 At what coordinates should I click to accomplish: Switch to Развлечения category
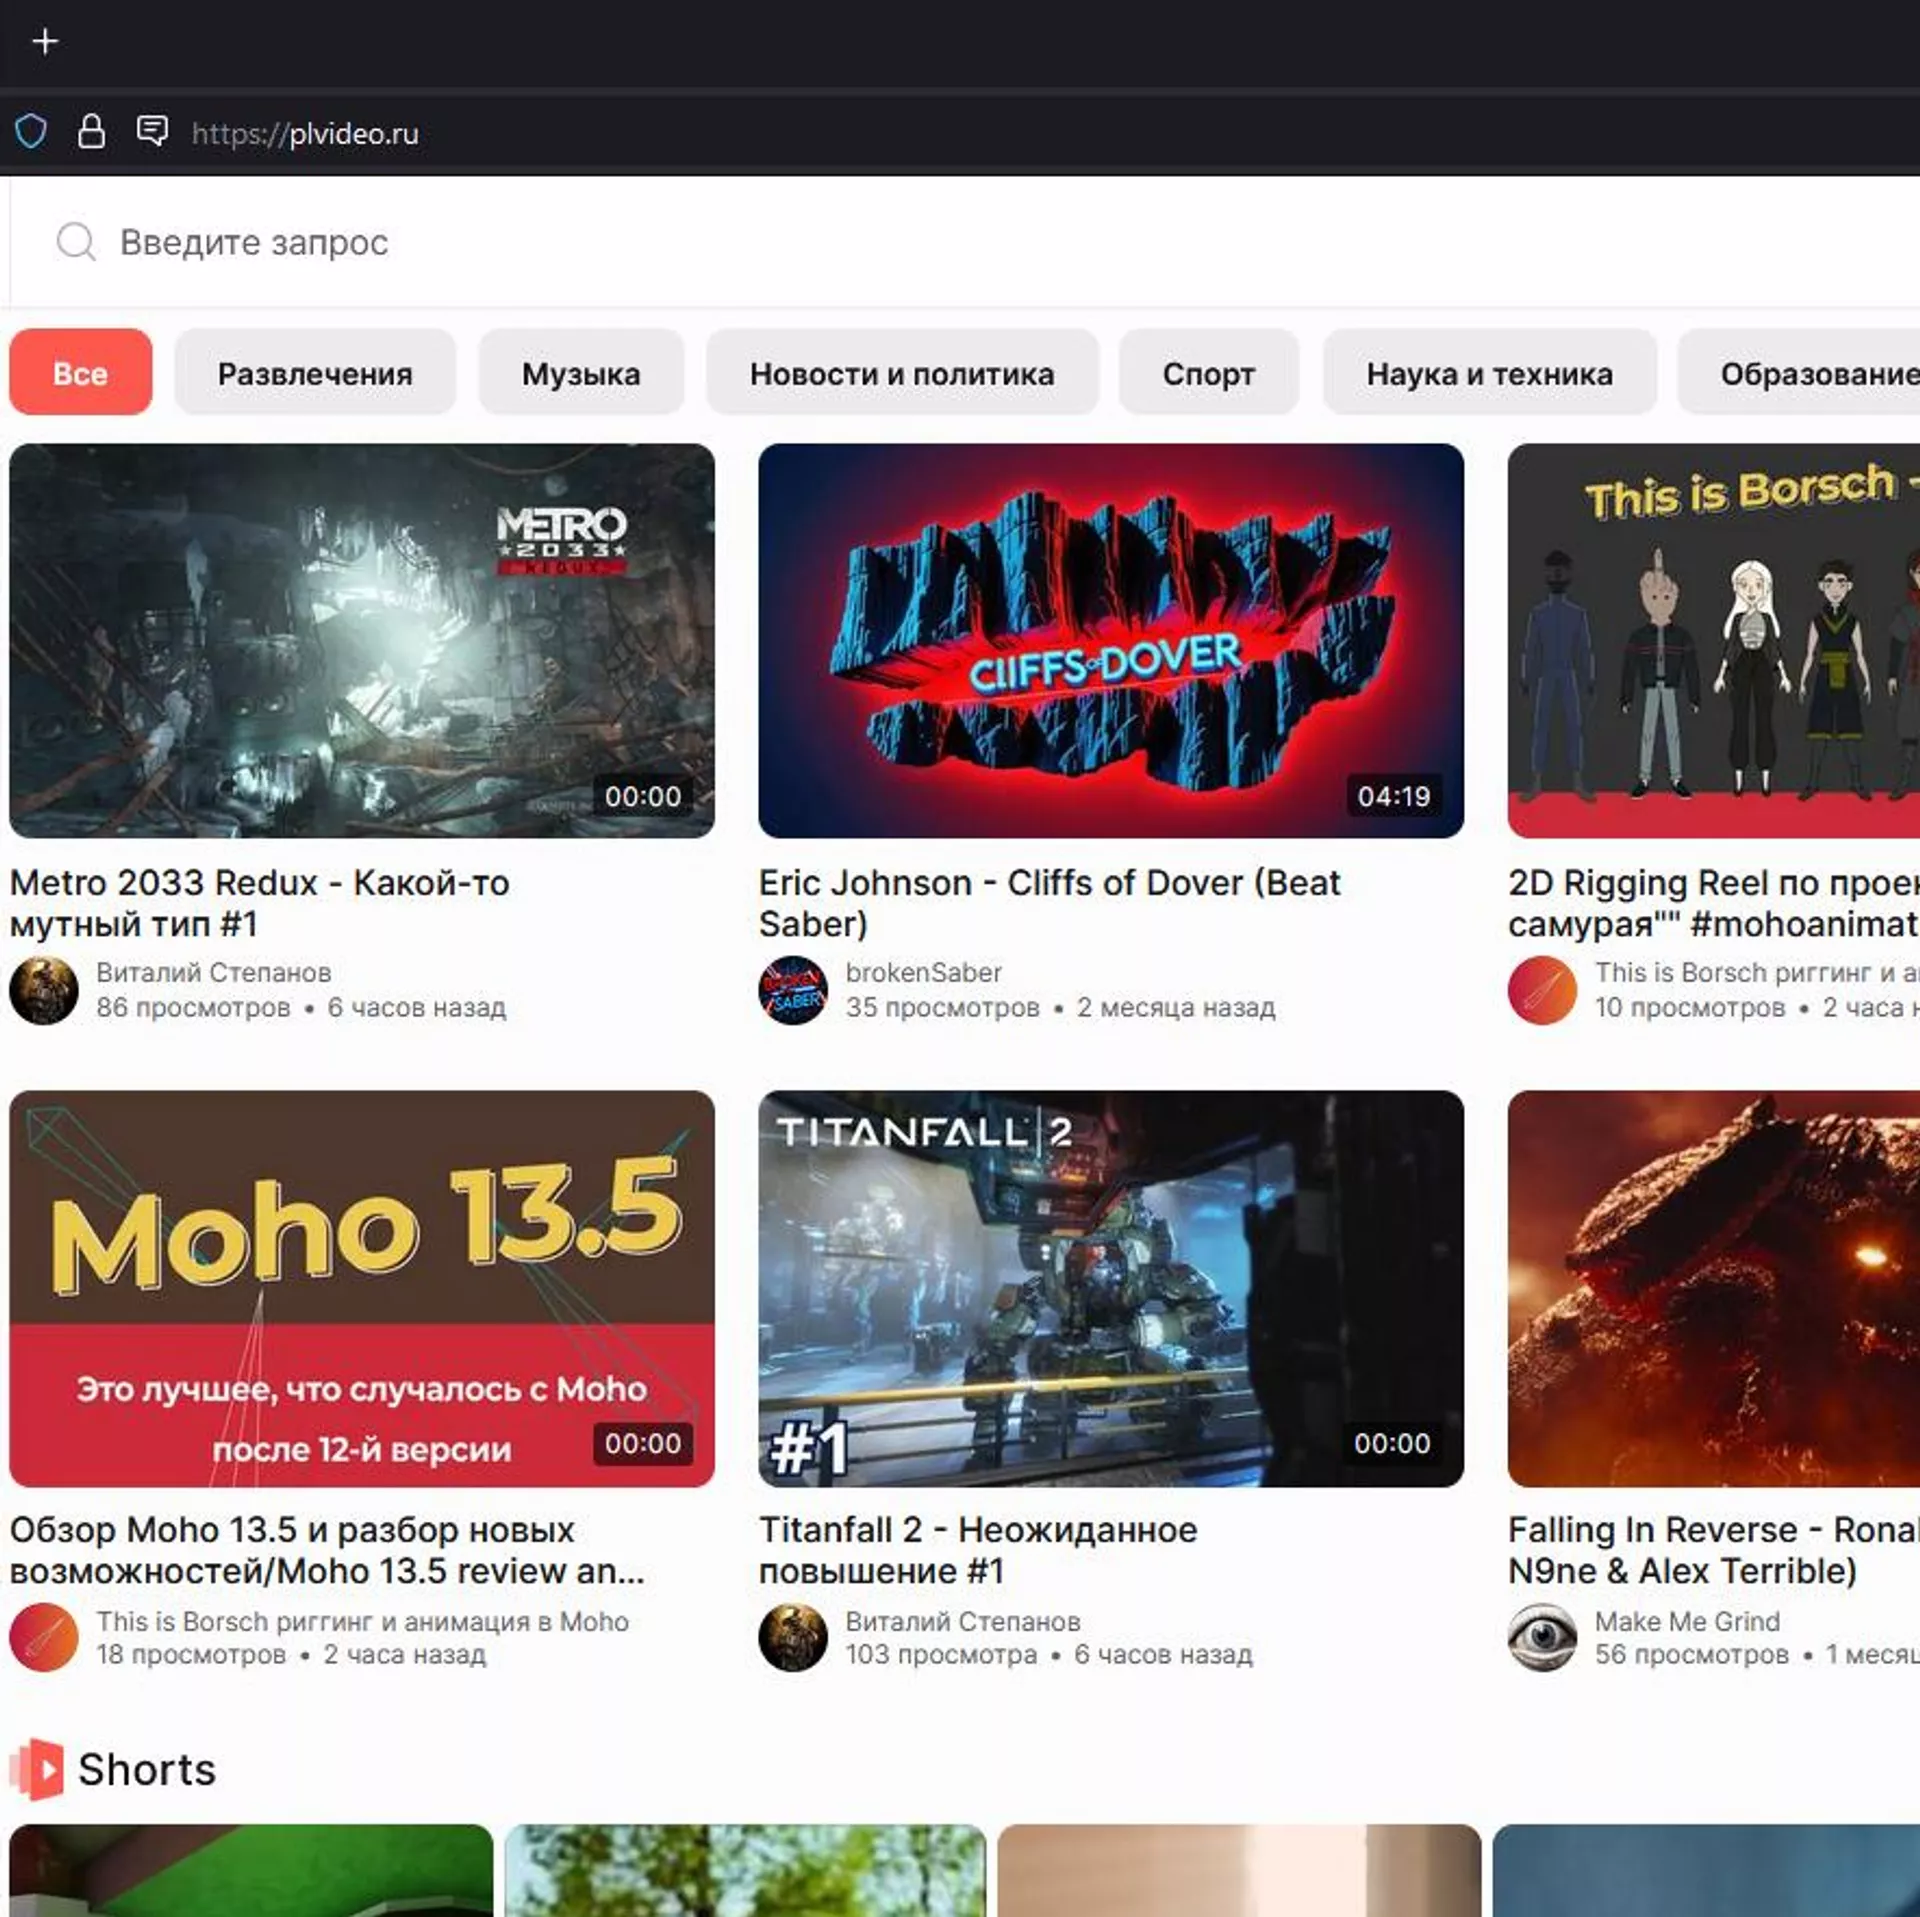pos(315,372)
